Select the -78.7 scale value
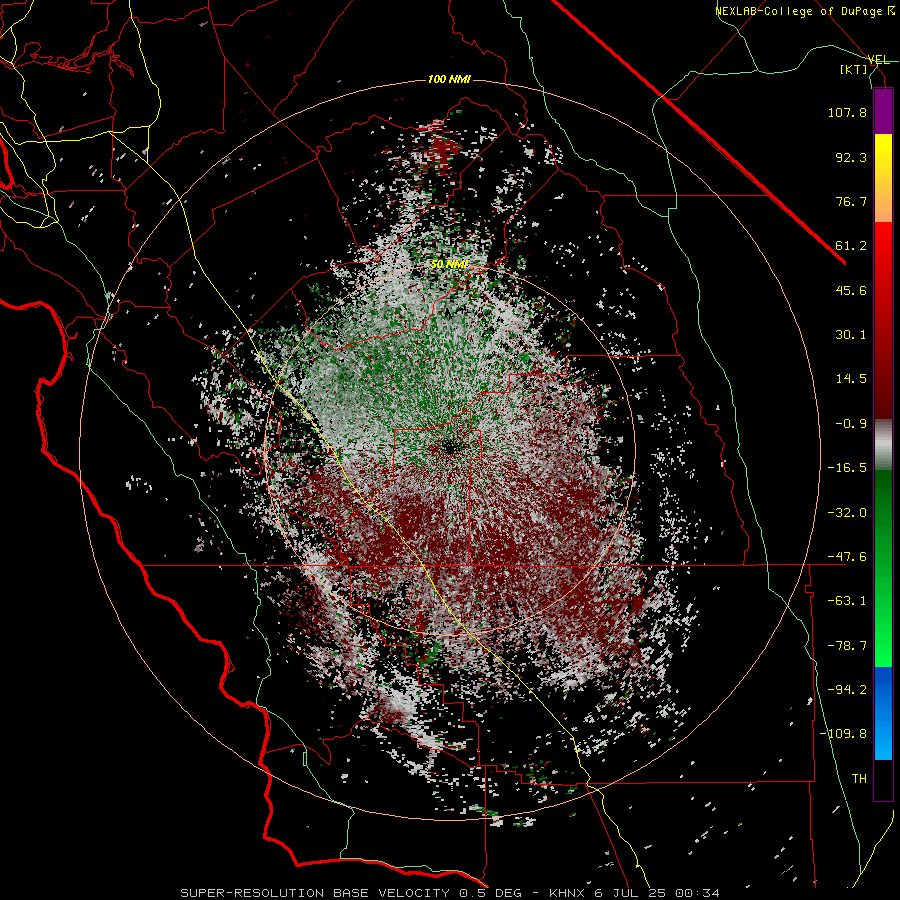The width and height of the screenshot is (900, 900). (847, 646)
